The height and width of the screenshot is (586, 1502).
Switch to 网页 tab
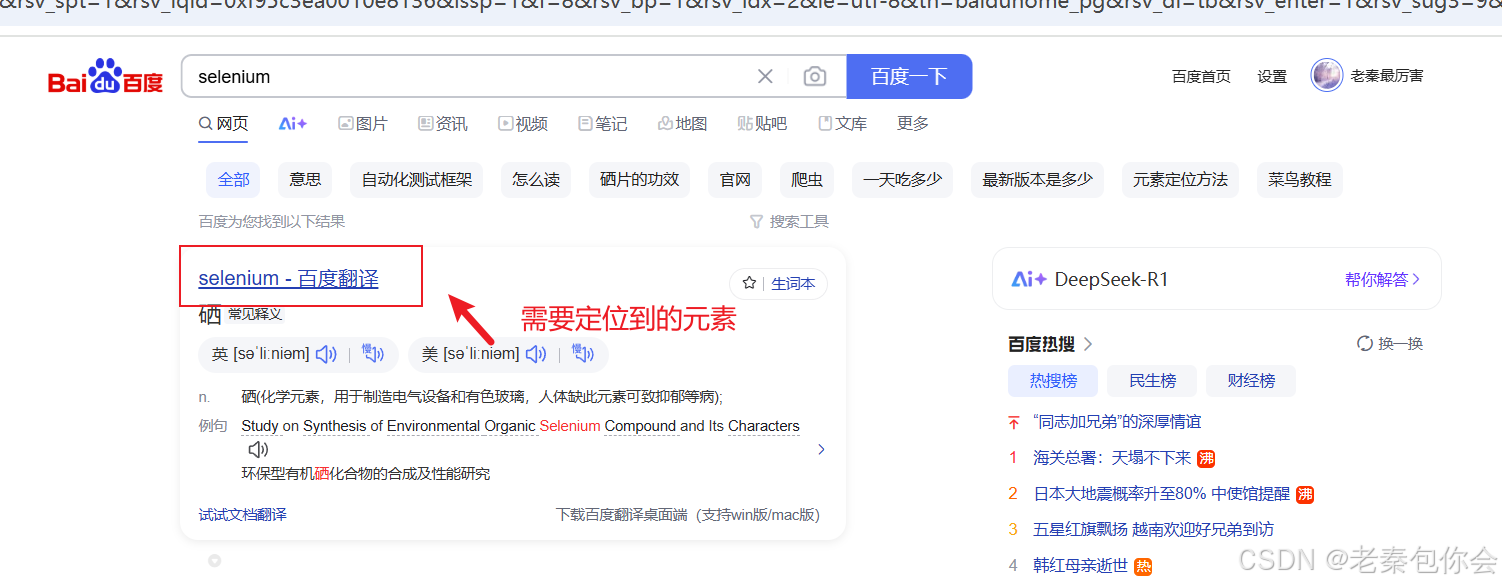(223, 124)
